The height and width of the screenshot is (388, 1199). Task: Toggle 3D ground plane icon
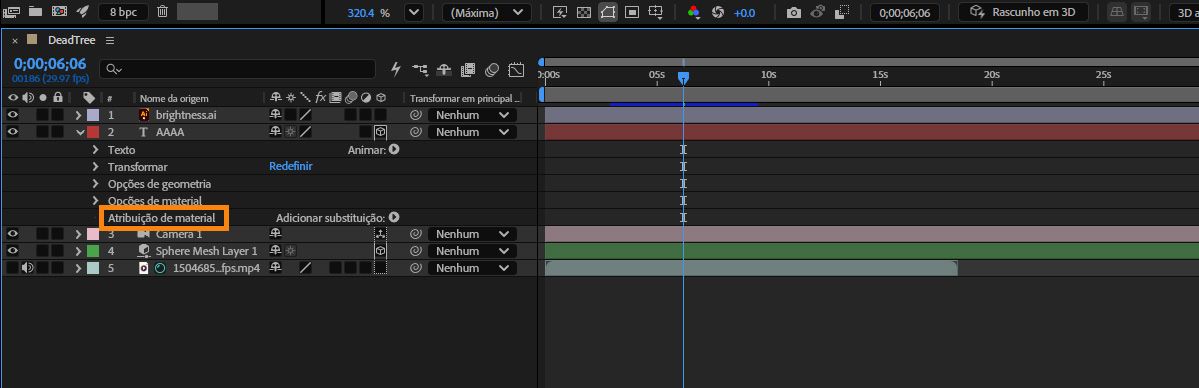point(1117,12)
